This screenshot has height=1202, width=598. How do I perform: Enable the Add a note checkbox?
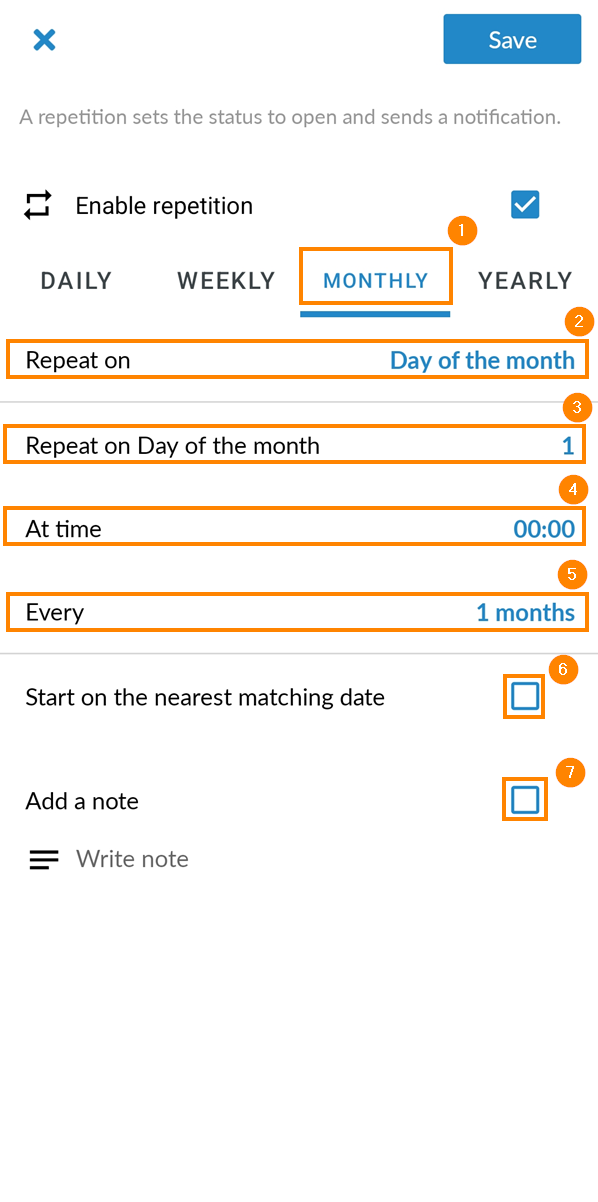tap(525, 799)
